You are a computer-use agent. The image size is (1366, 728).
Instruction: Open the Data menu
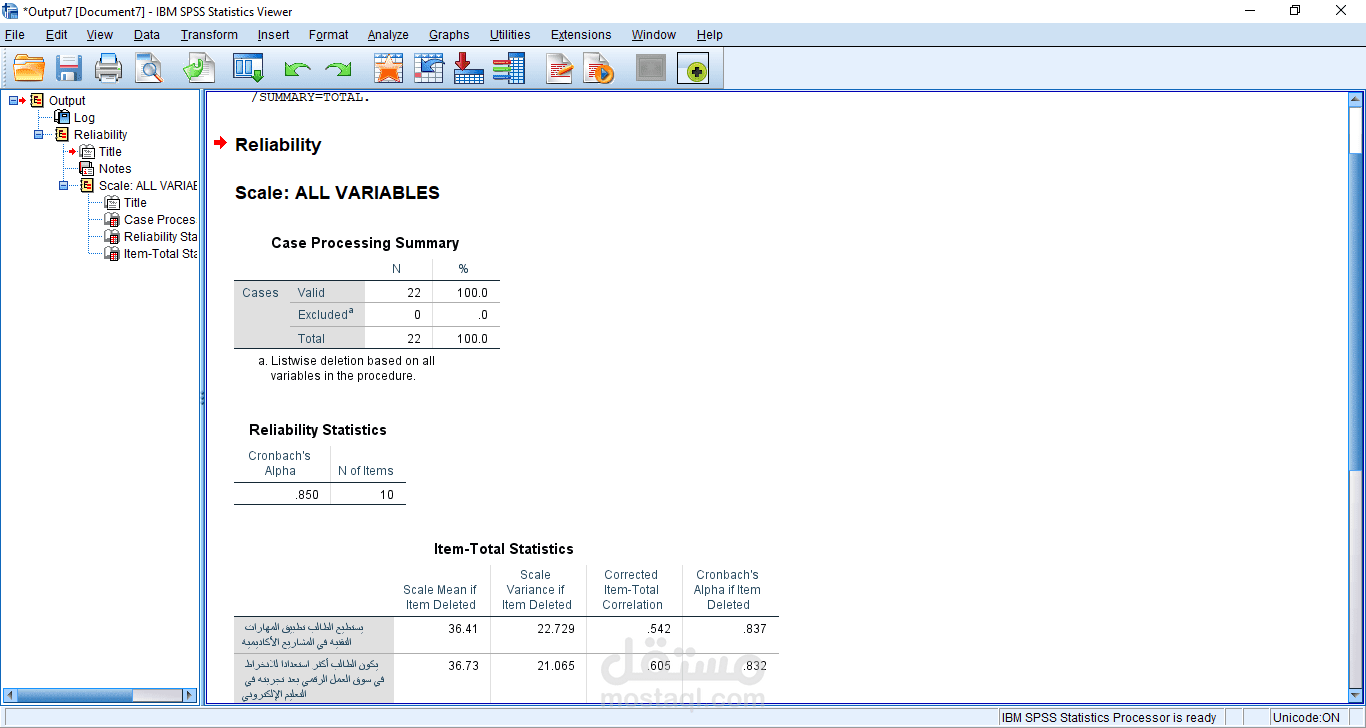click(x=147, y=35)
